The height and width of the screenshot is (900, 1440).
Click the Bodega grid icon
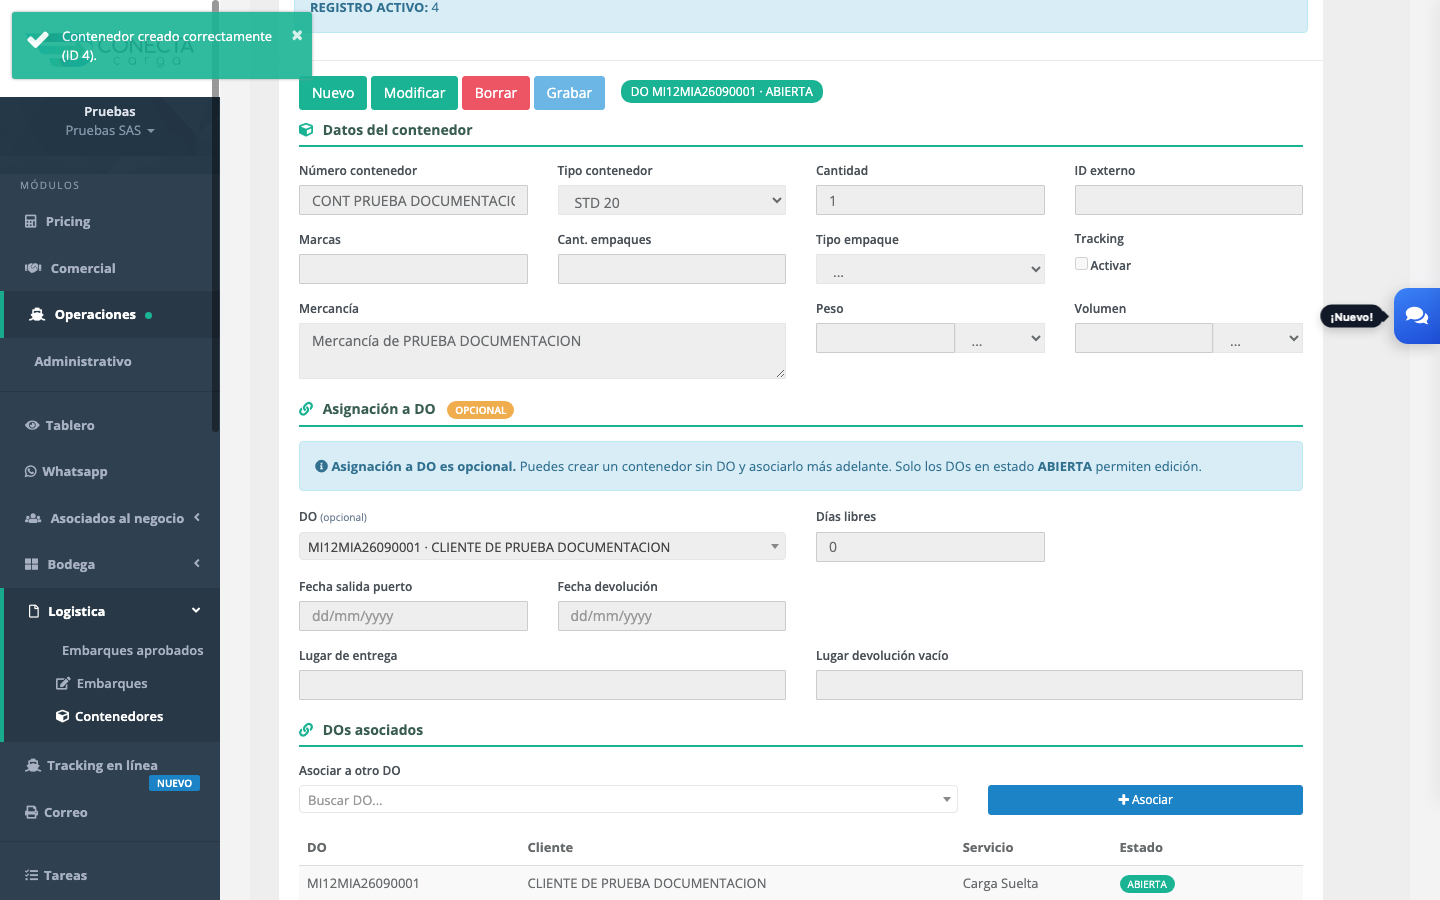[32, 564]
